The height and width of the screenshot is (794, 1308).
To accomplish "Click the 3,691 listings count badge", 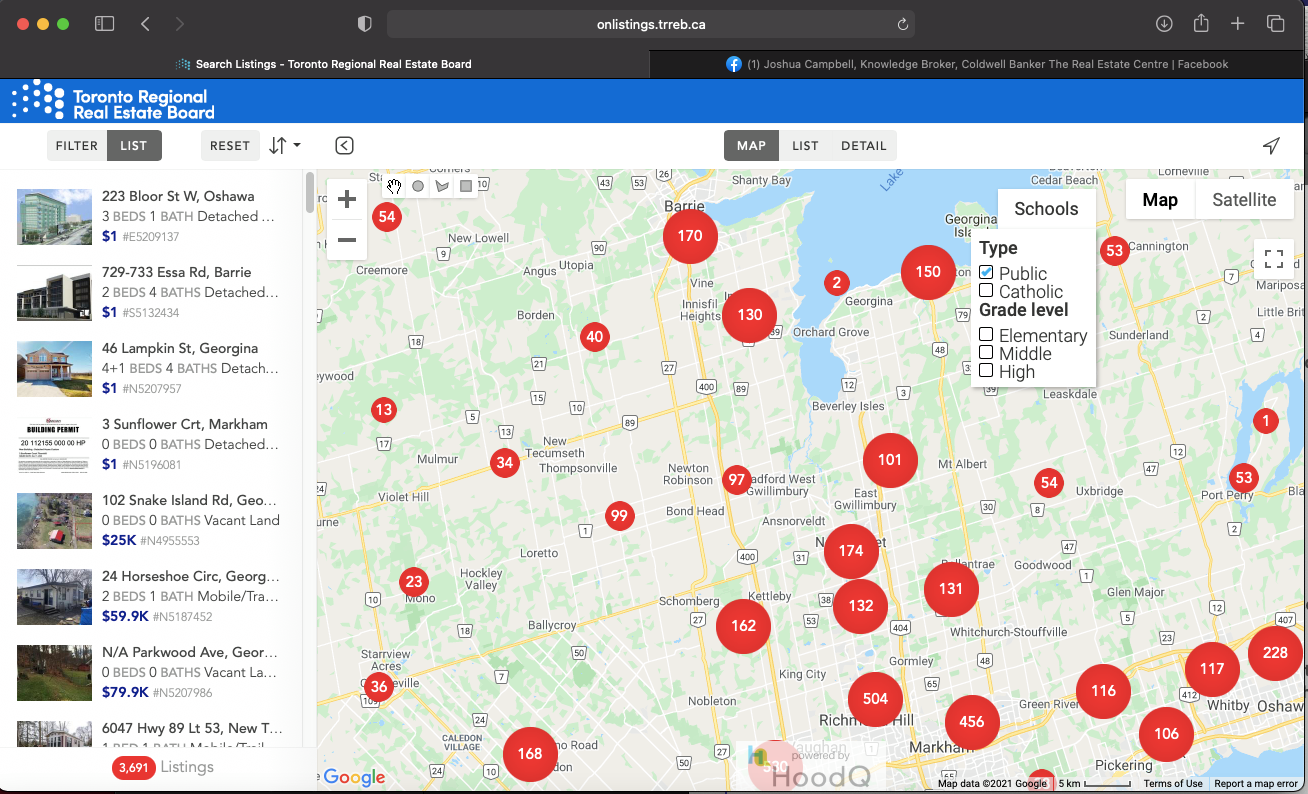I will pos(132,768).
